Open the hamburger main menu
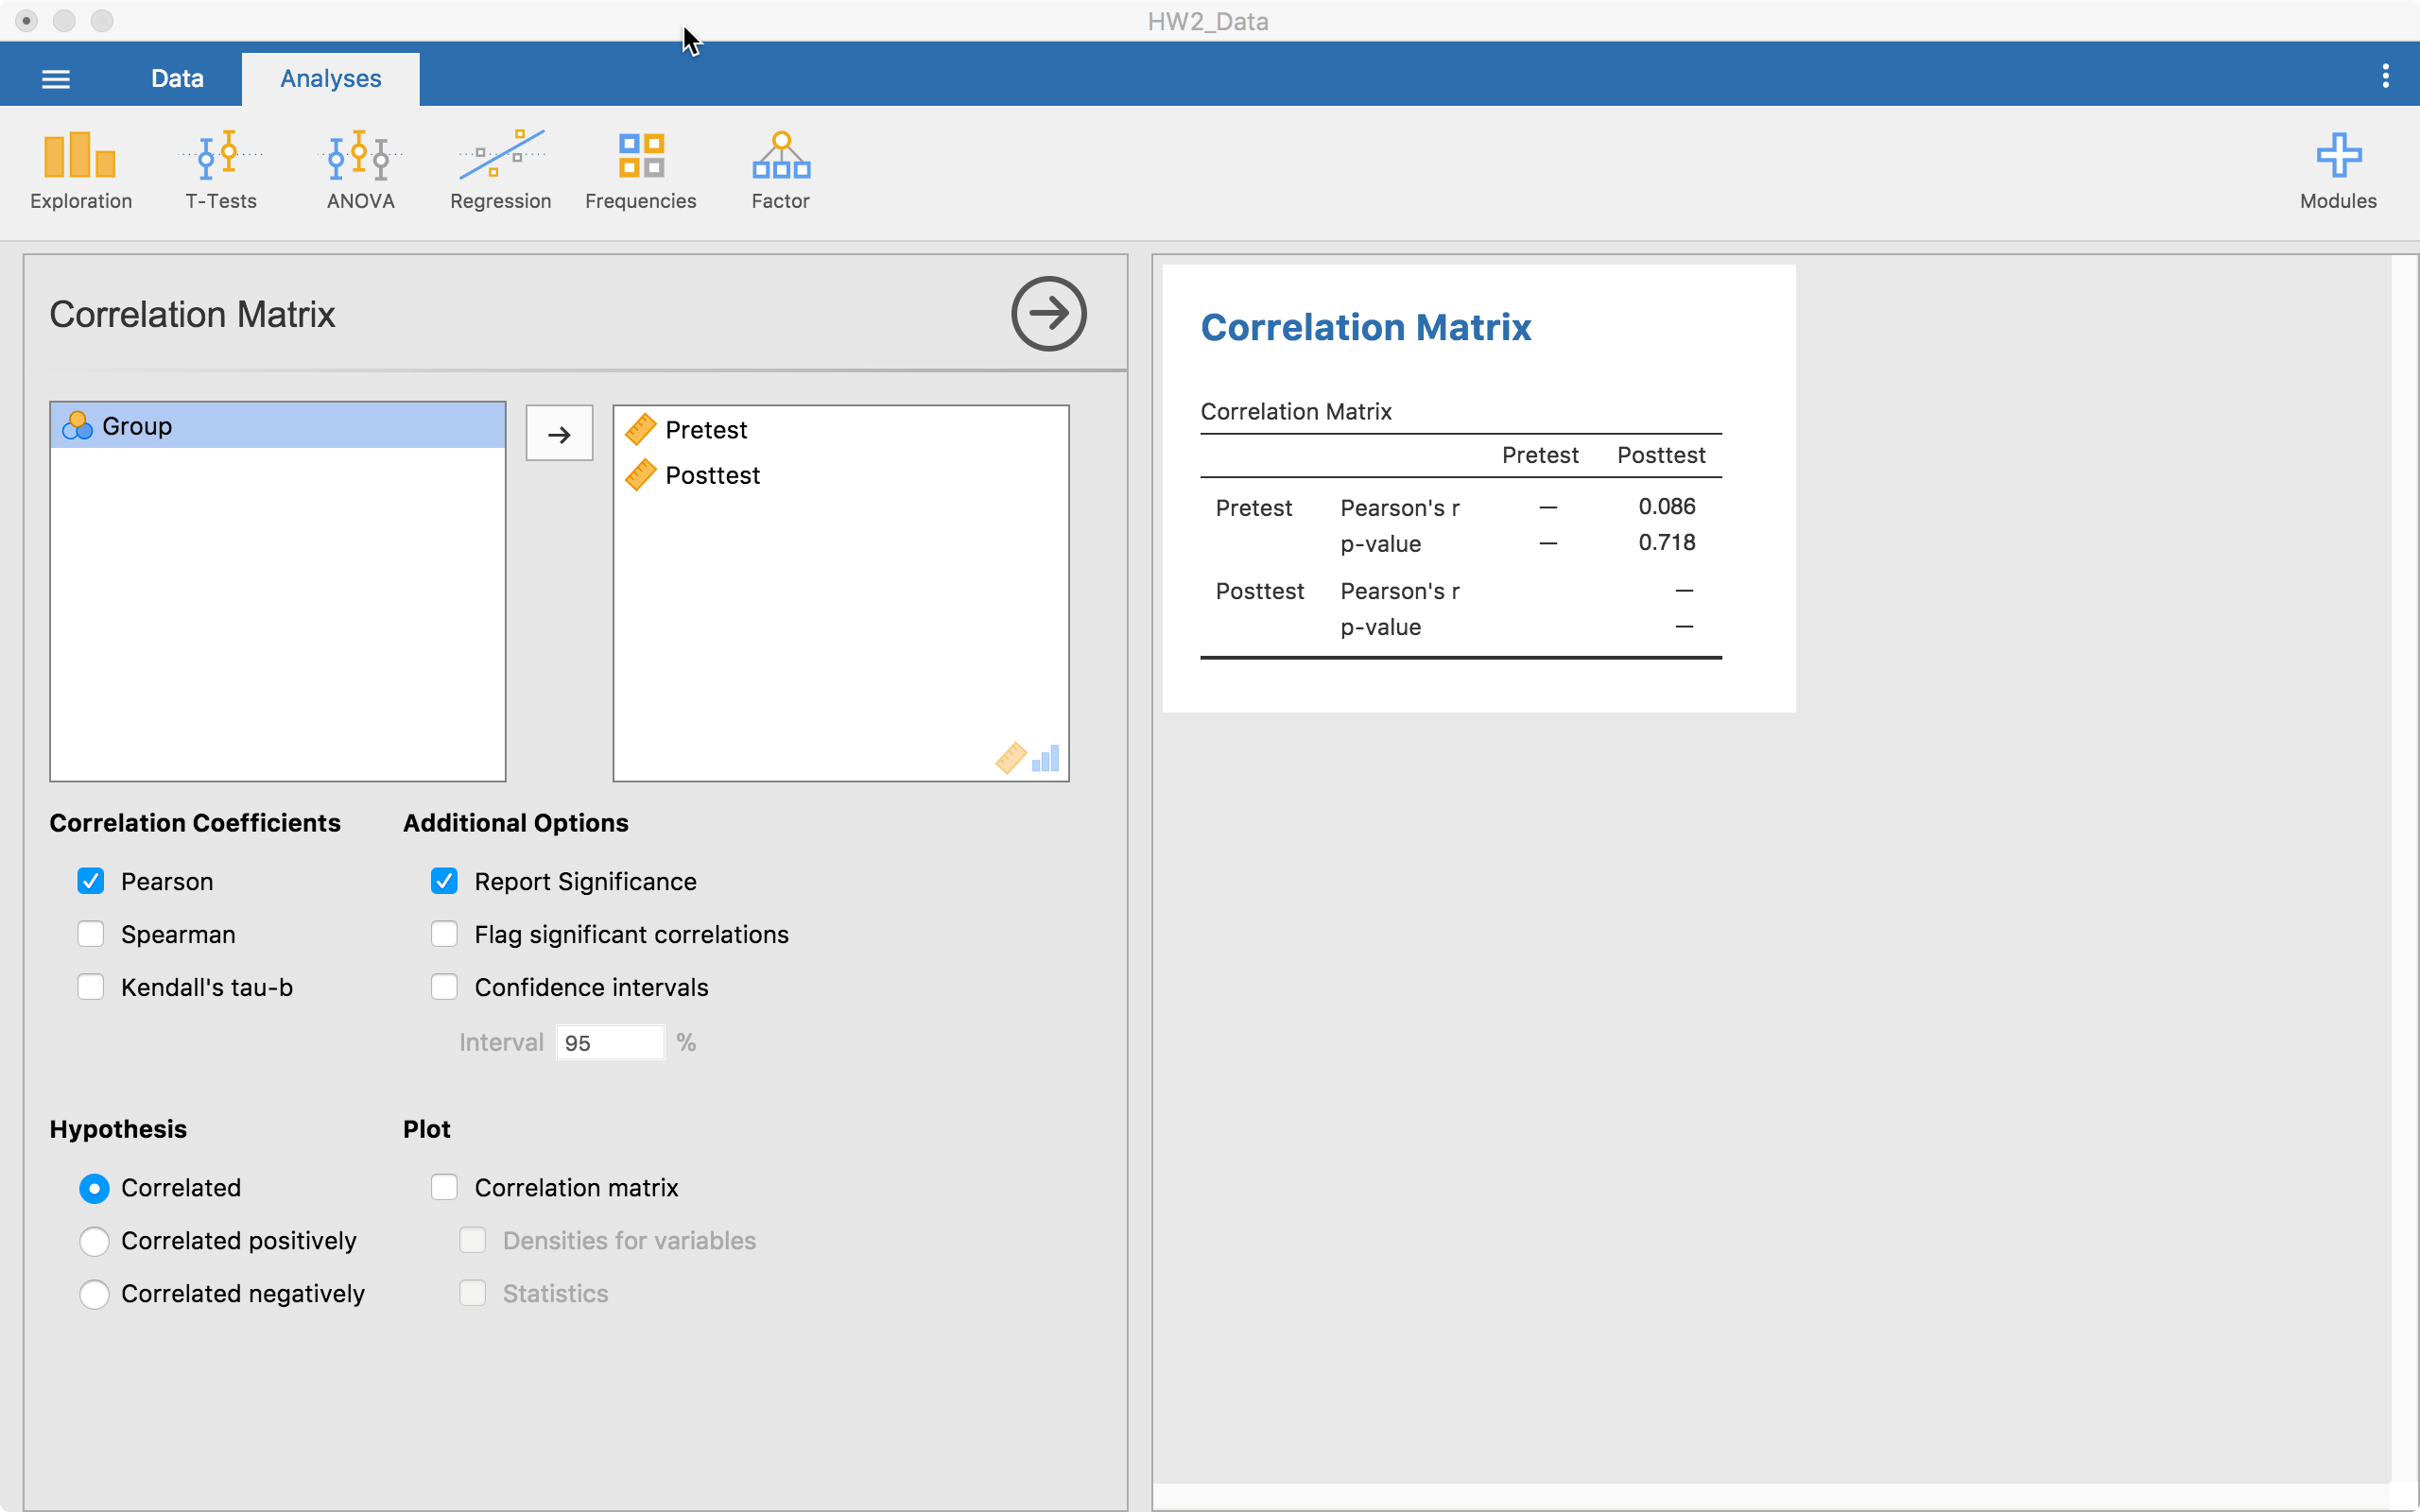 tap(56, 79)
